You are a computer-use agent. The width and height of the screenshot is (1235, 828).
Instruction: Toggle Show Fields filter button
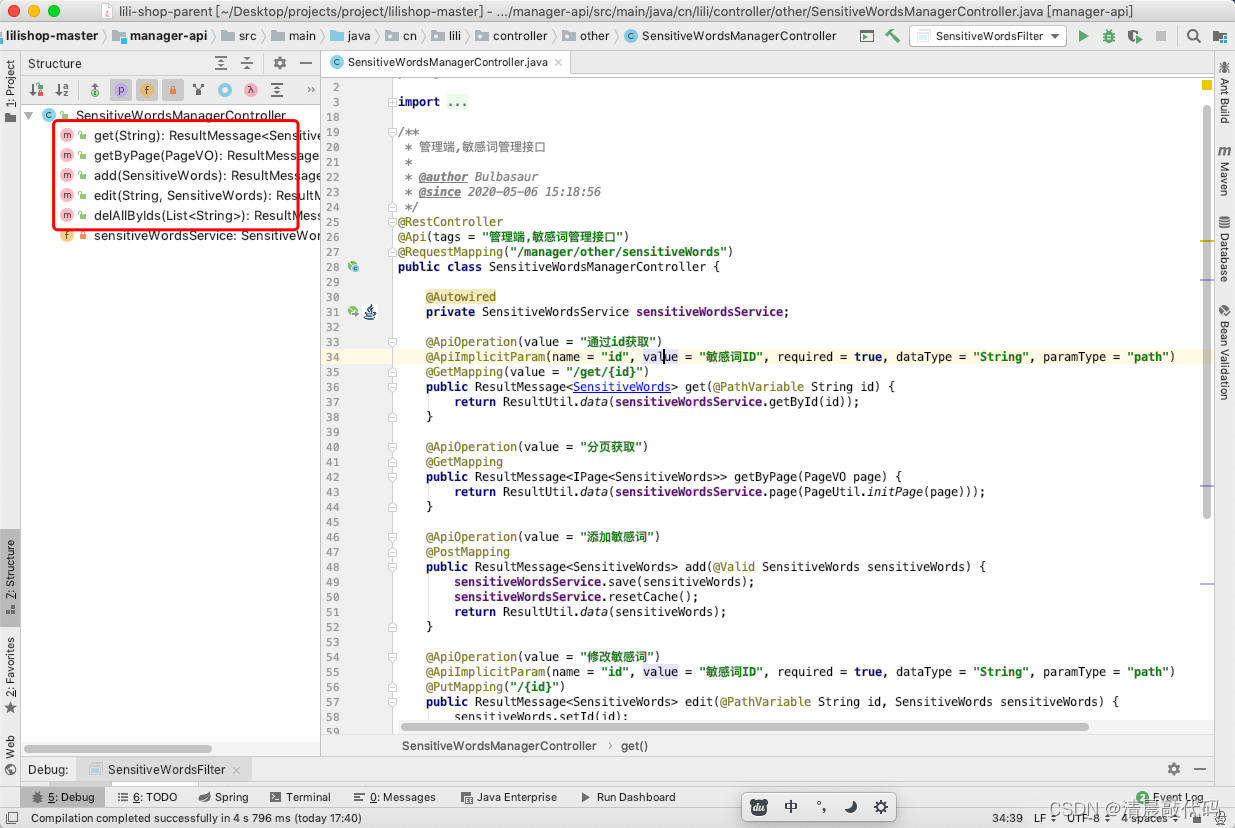(147, 90)
